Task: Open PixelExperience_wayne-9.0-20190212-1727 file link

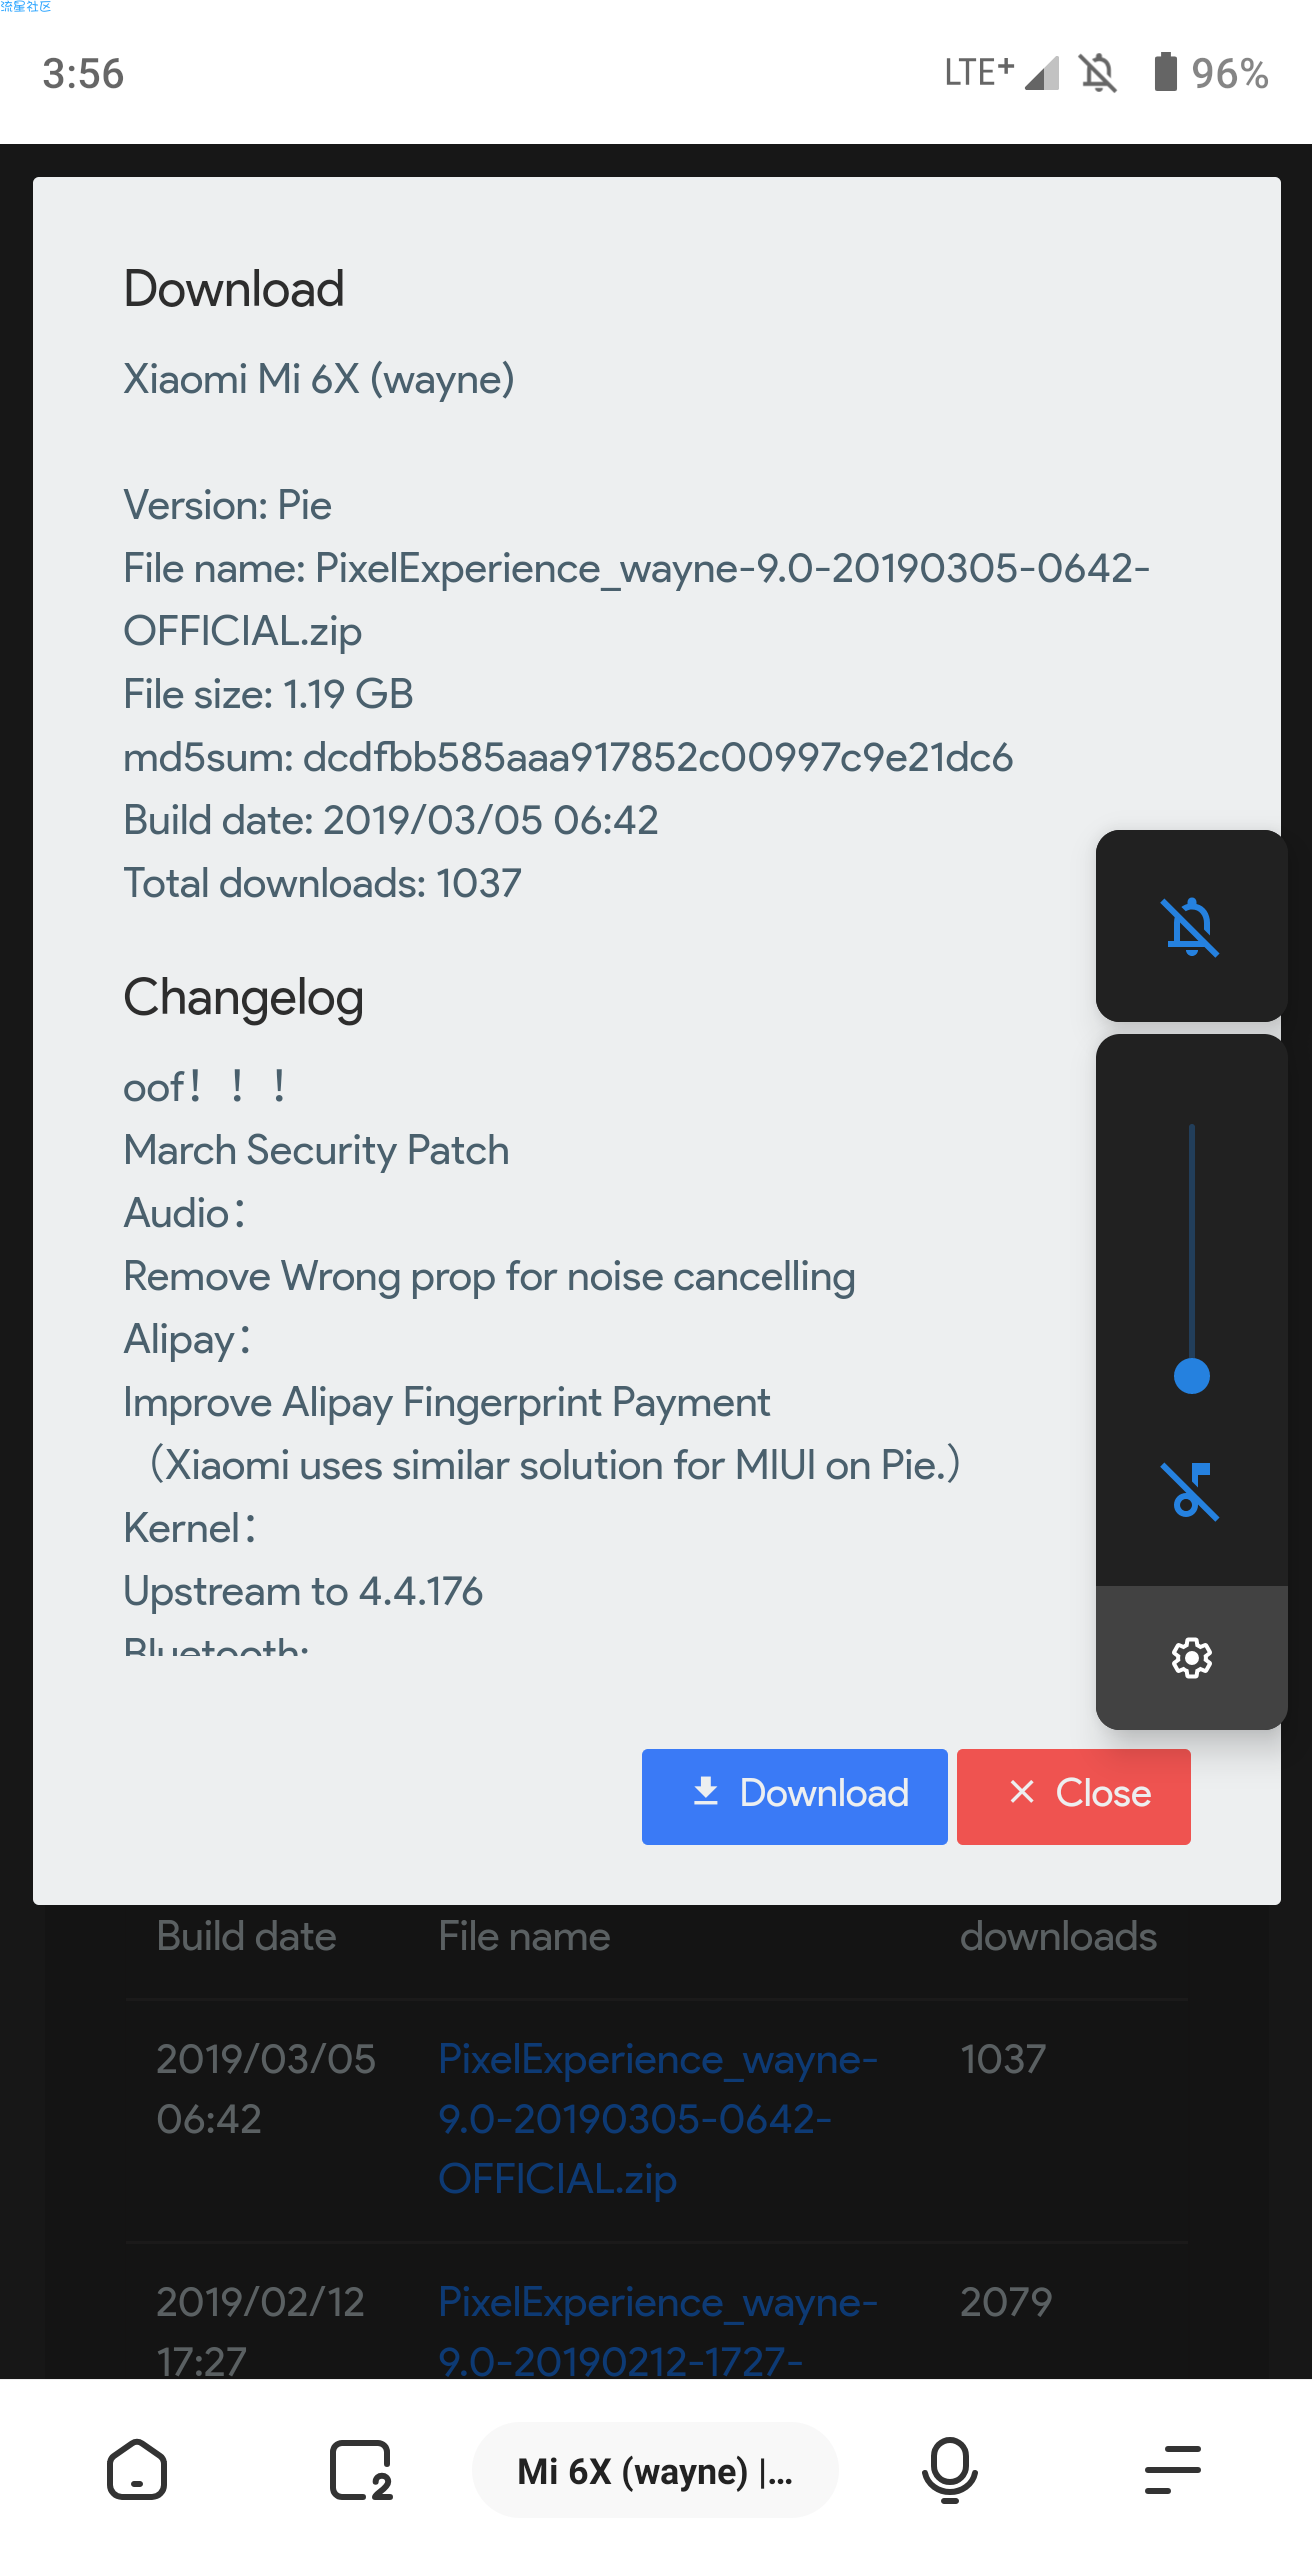Action: 657,2330
